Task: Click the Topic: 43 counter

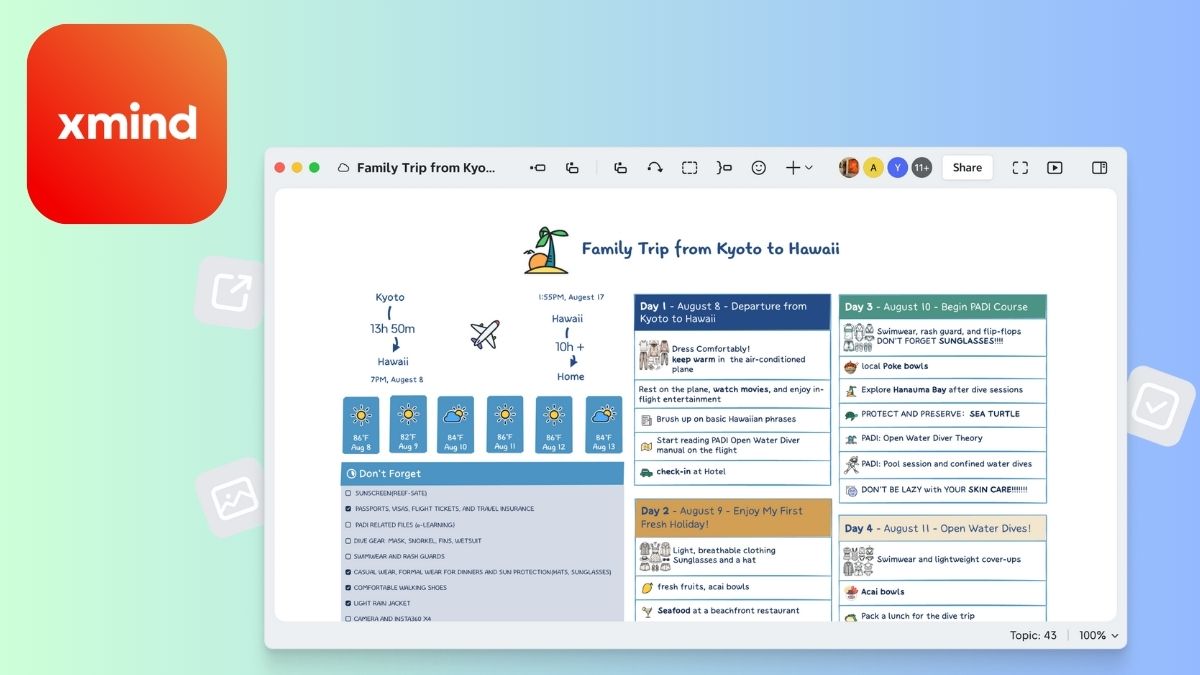Action: (x=1033, y=635)
